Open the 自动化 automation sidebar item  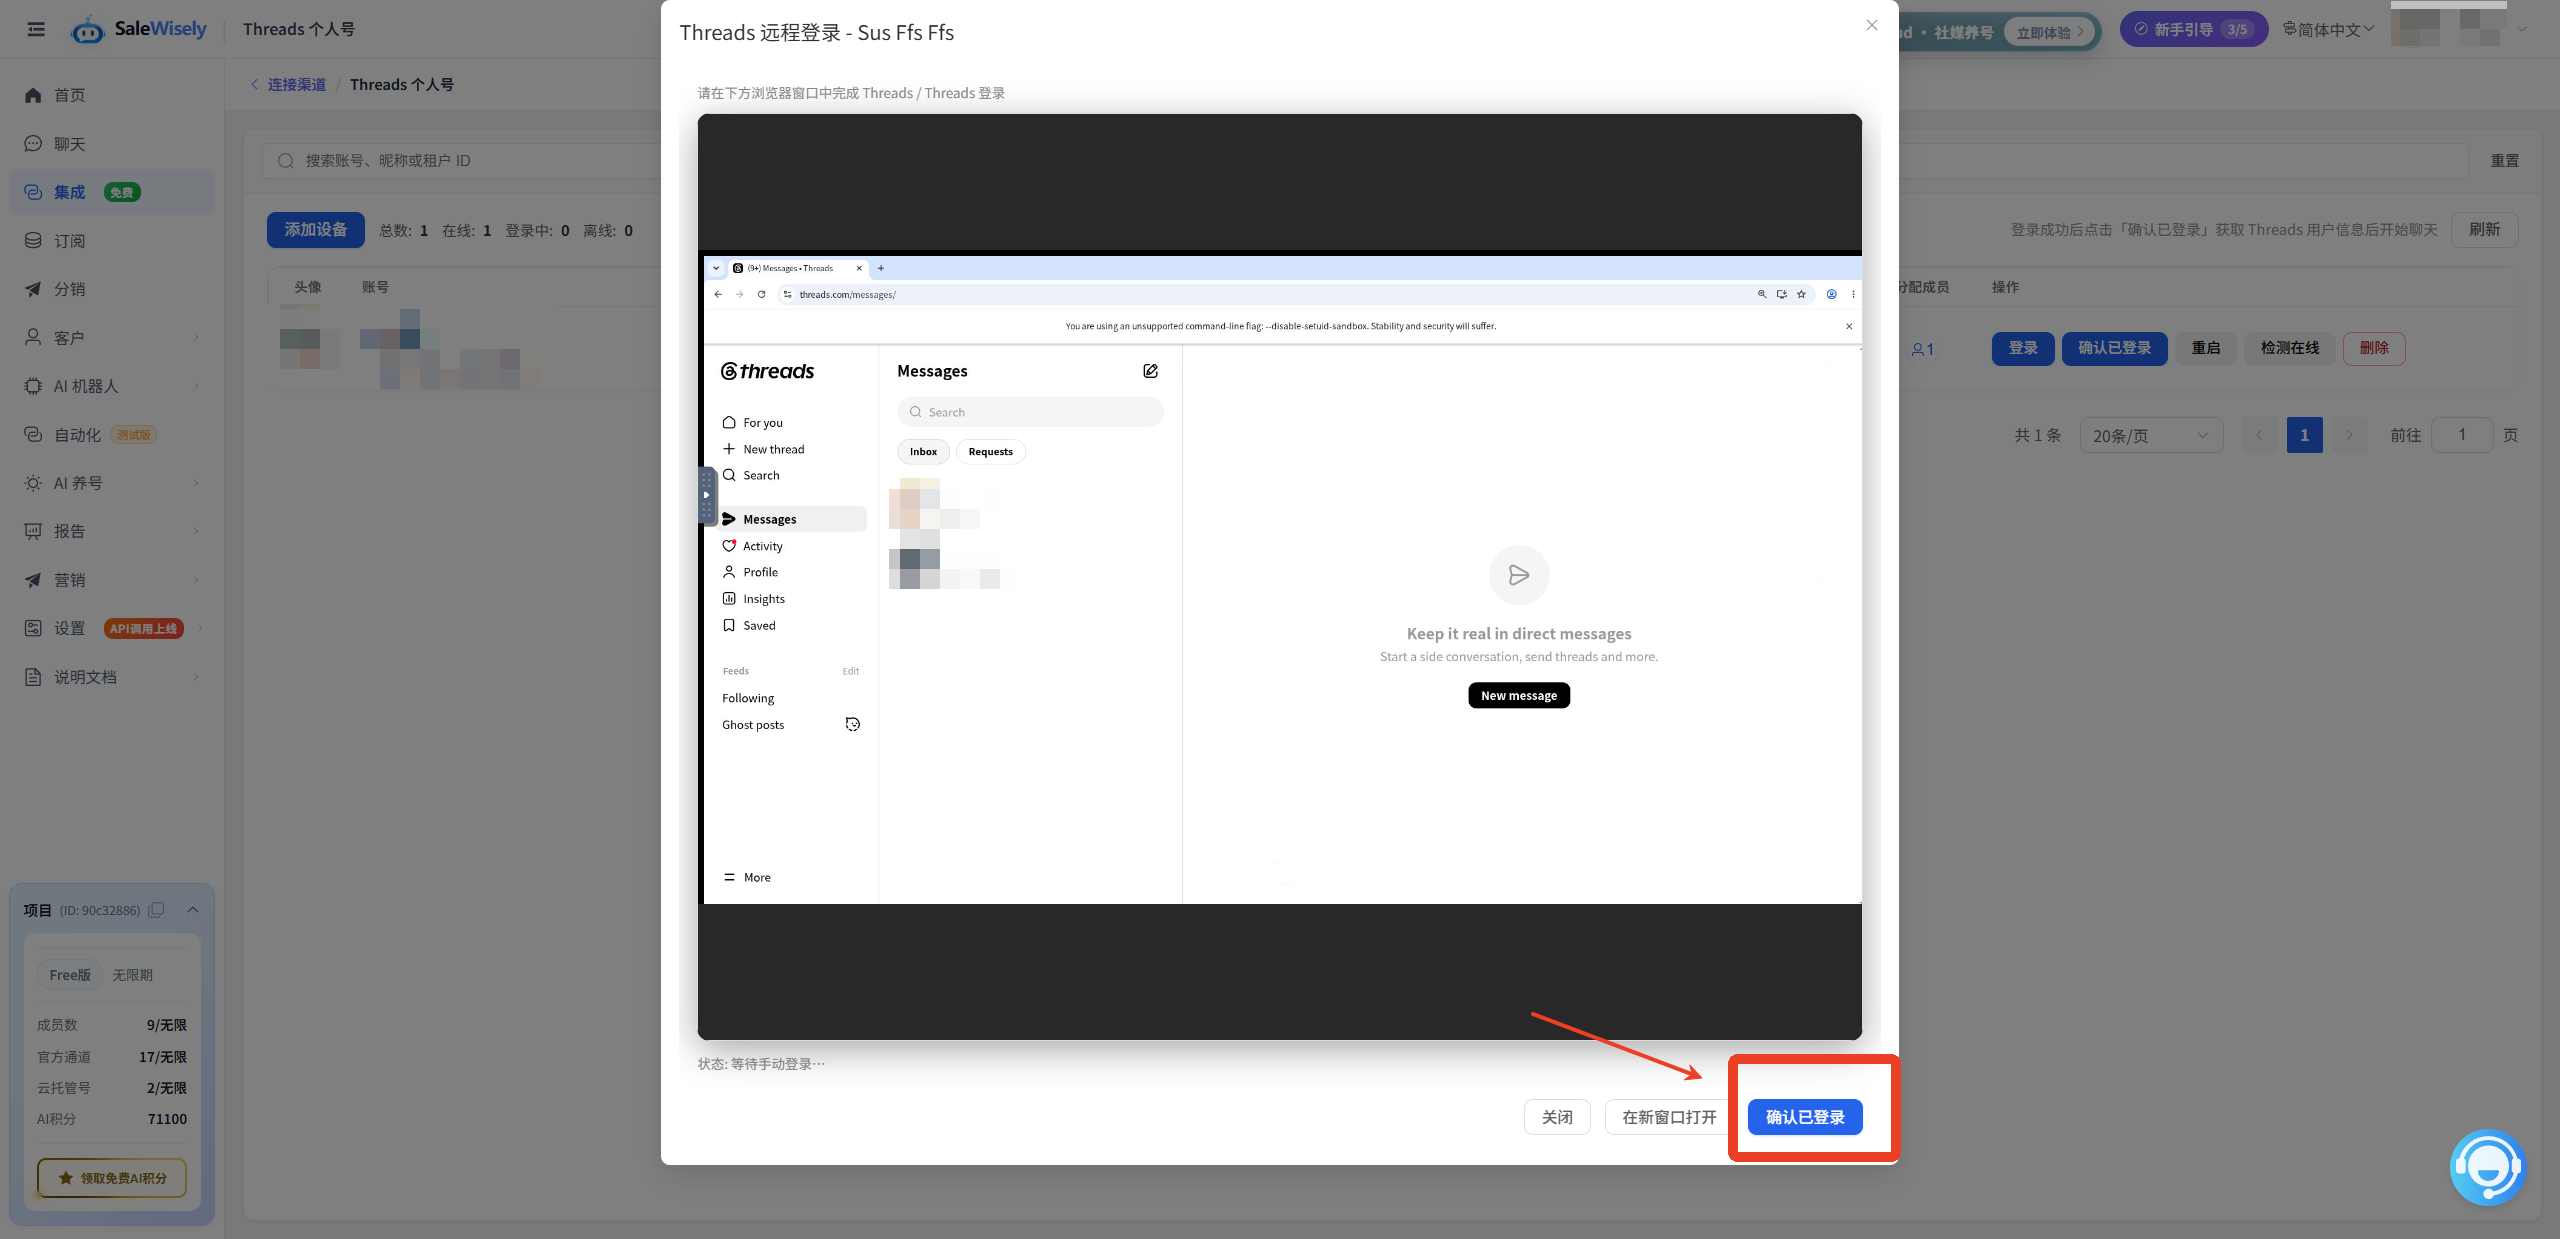click(x=112, y=435)
